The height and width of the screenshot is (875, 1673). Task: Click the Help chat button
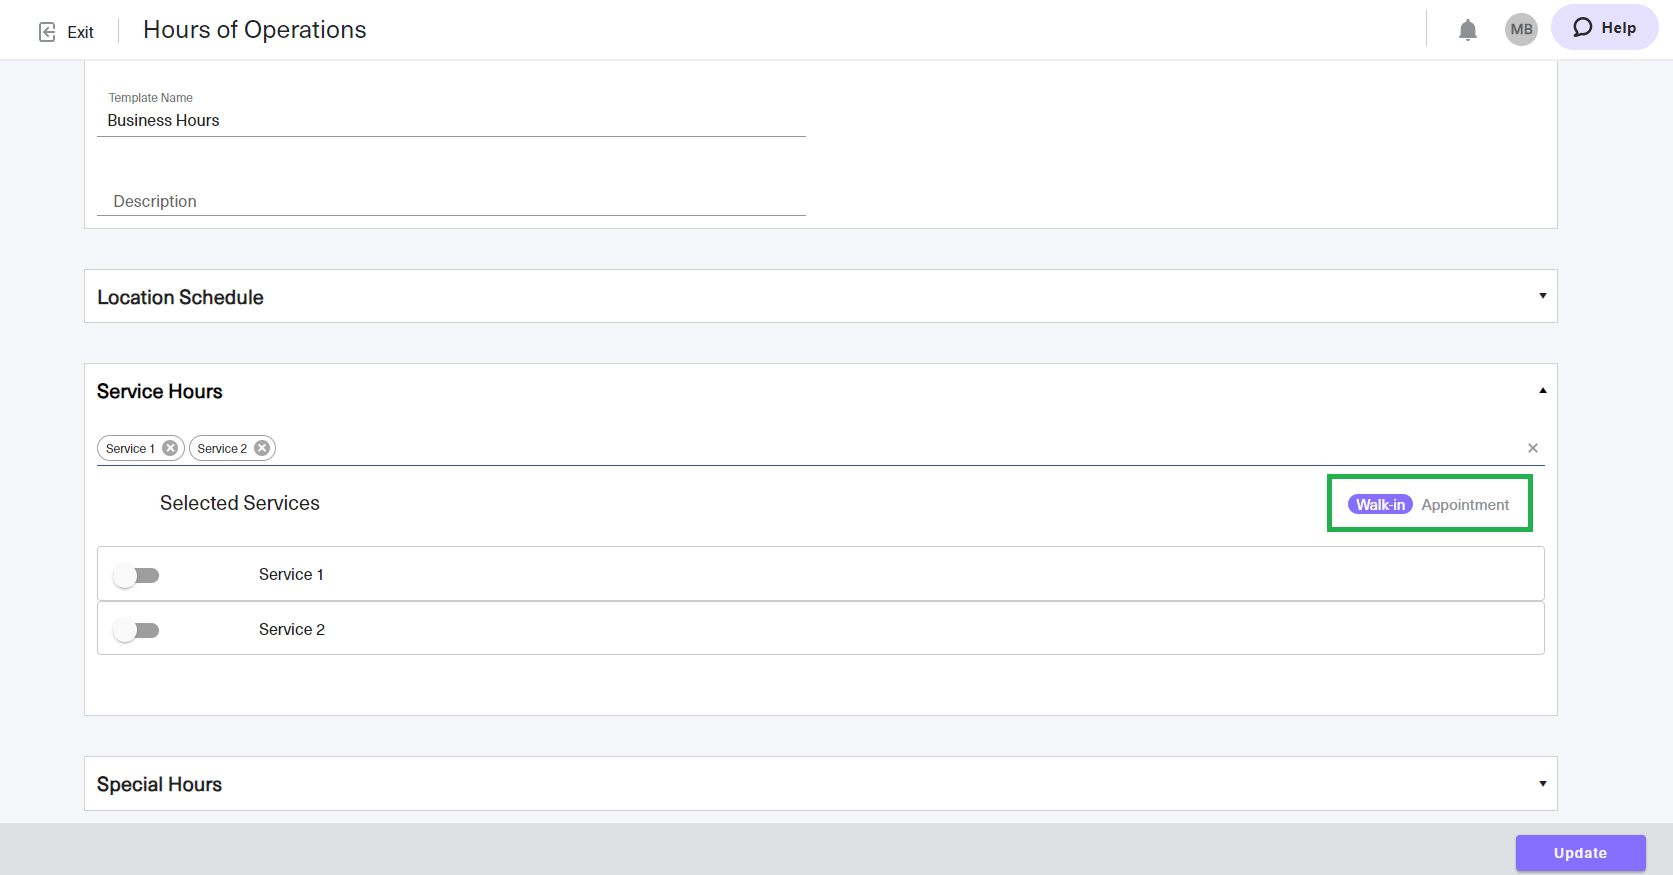(x=1604, y=28)
